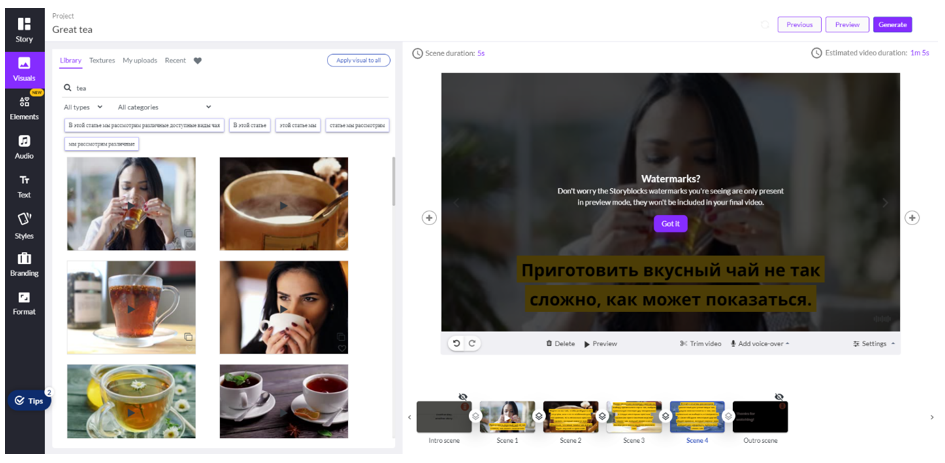945x463 pixels.
Task: Select keyword chip 'статье мы рассмотрим'
Action: click(x=357, y=125)
